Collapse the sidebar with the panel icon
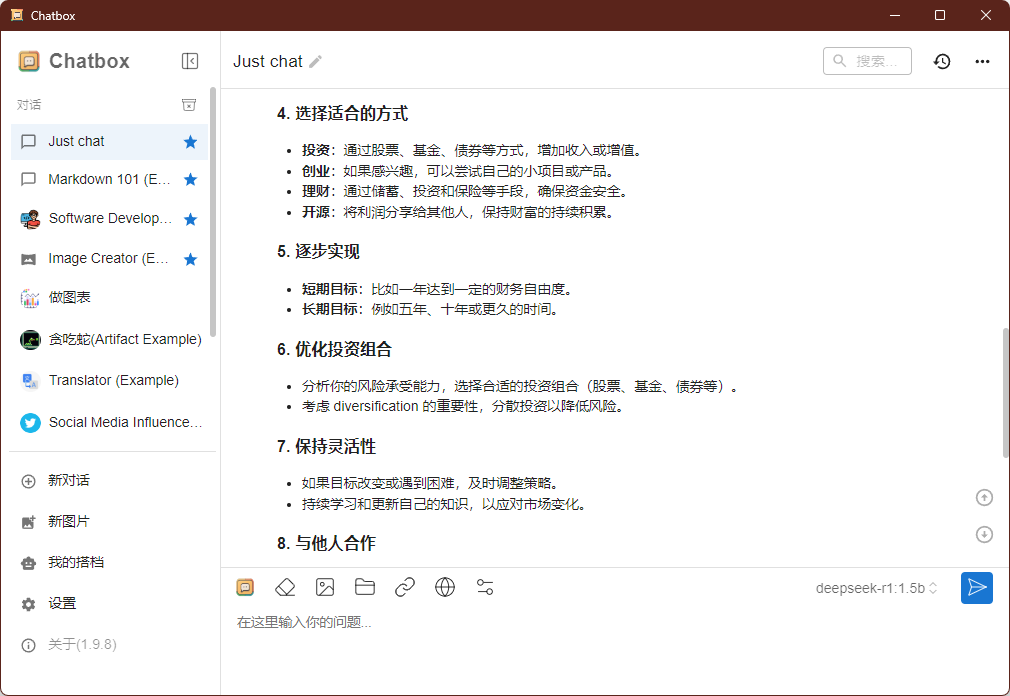Screen dimensions: 1010x696 click(x=189, y=61)
